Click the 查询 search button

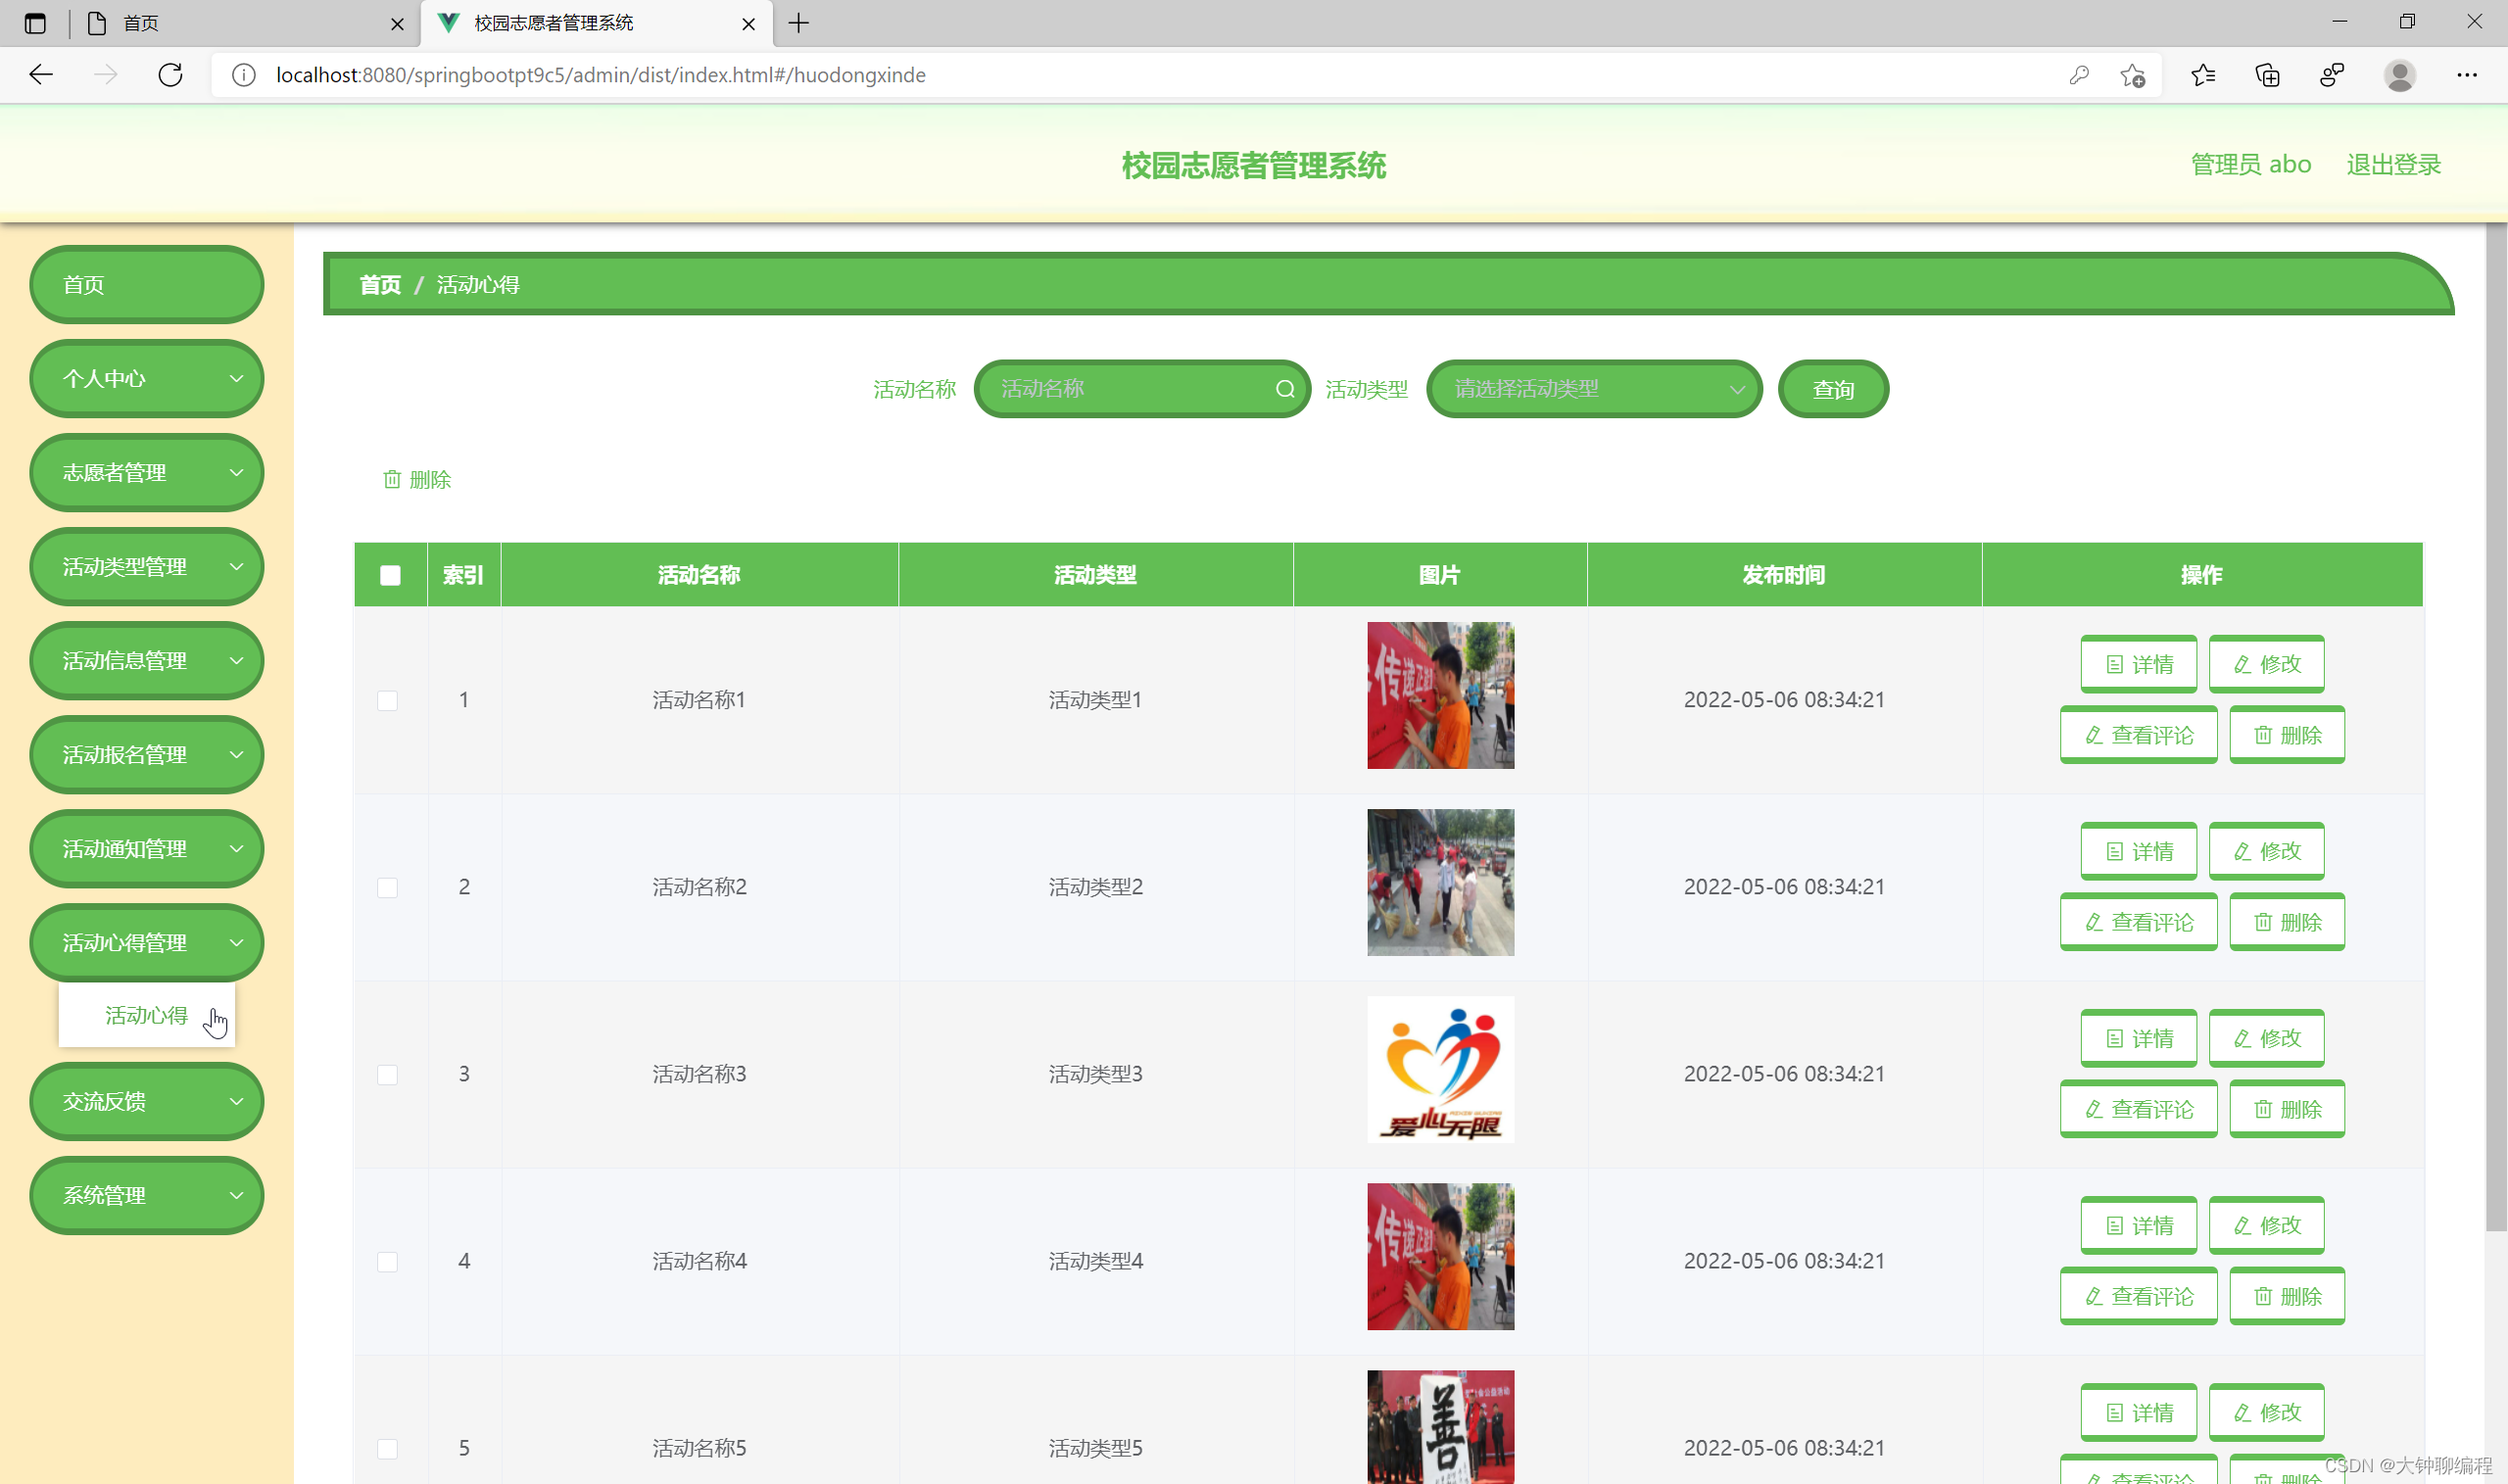click(x=1832, y=389)
